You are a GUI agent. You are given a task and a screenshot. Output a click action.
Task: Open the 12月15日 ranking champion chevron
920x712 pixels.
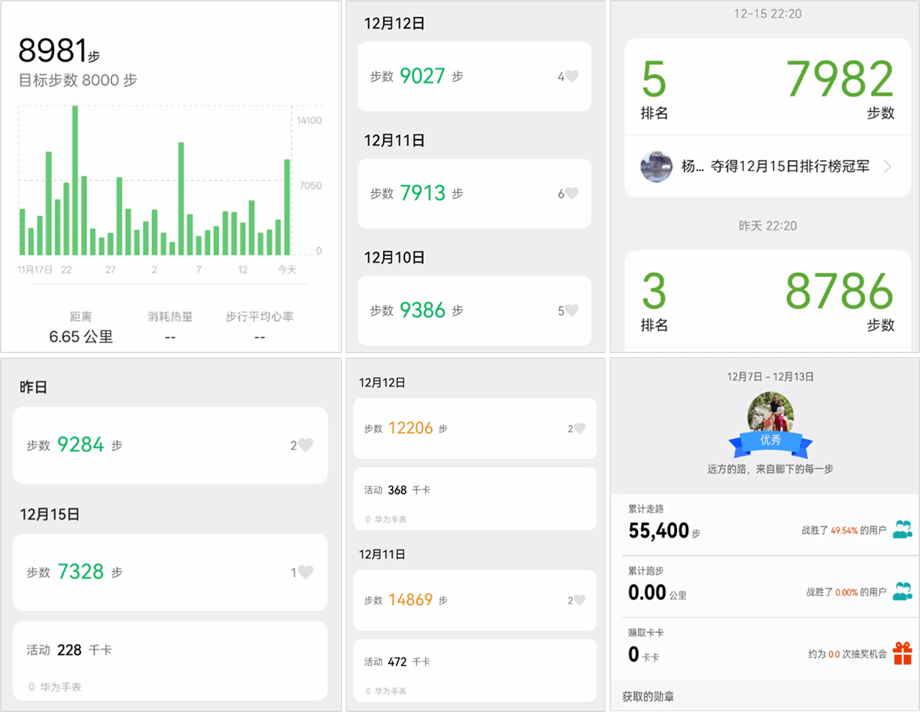[887, 167]
